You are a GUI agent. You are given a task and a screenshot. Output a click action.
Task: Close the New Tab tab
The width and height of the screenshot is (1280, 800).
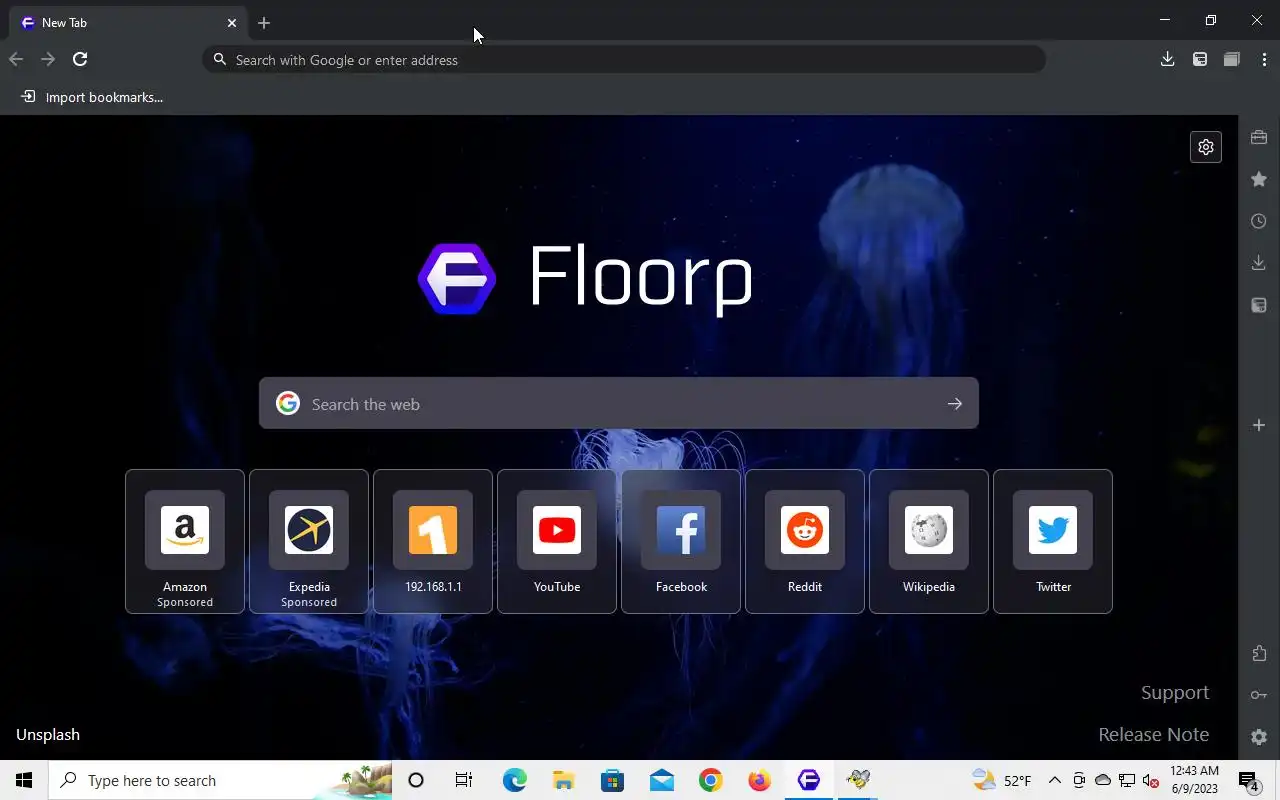(232, 22)
